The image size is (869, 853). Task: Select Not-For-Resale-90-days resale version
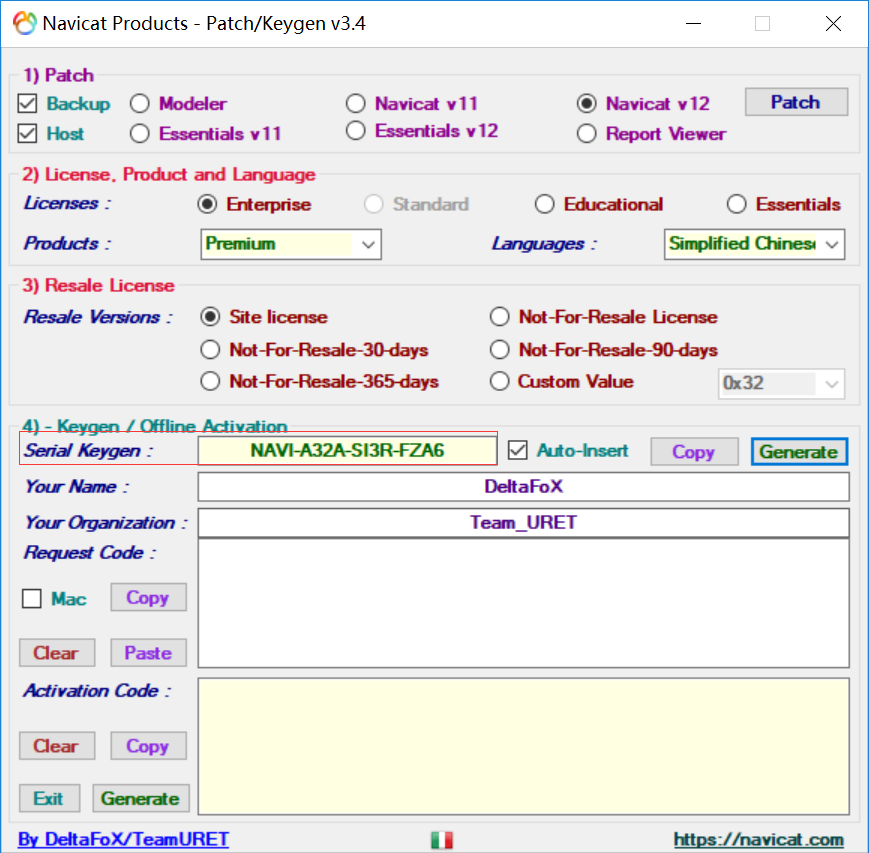tap(500, 350)
